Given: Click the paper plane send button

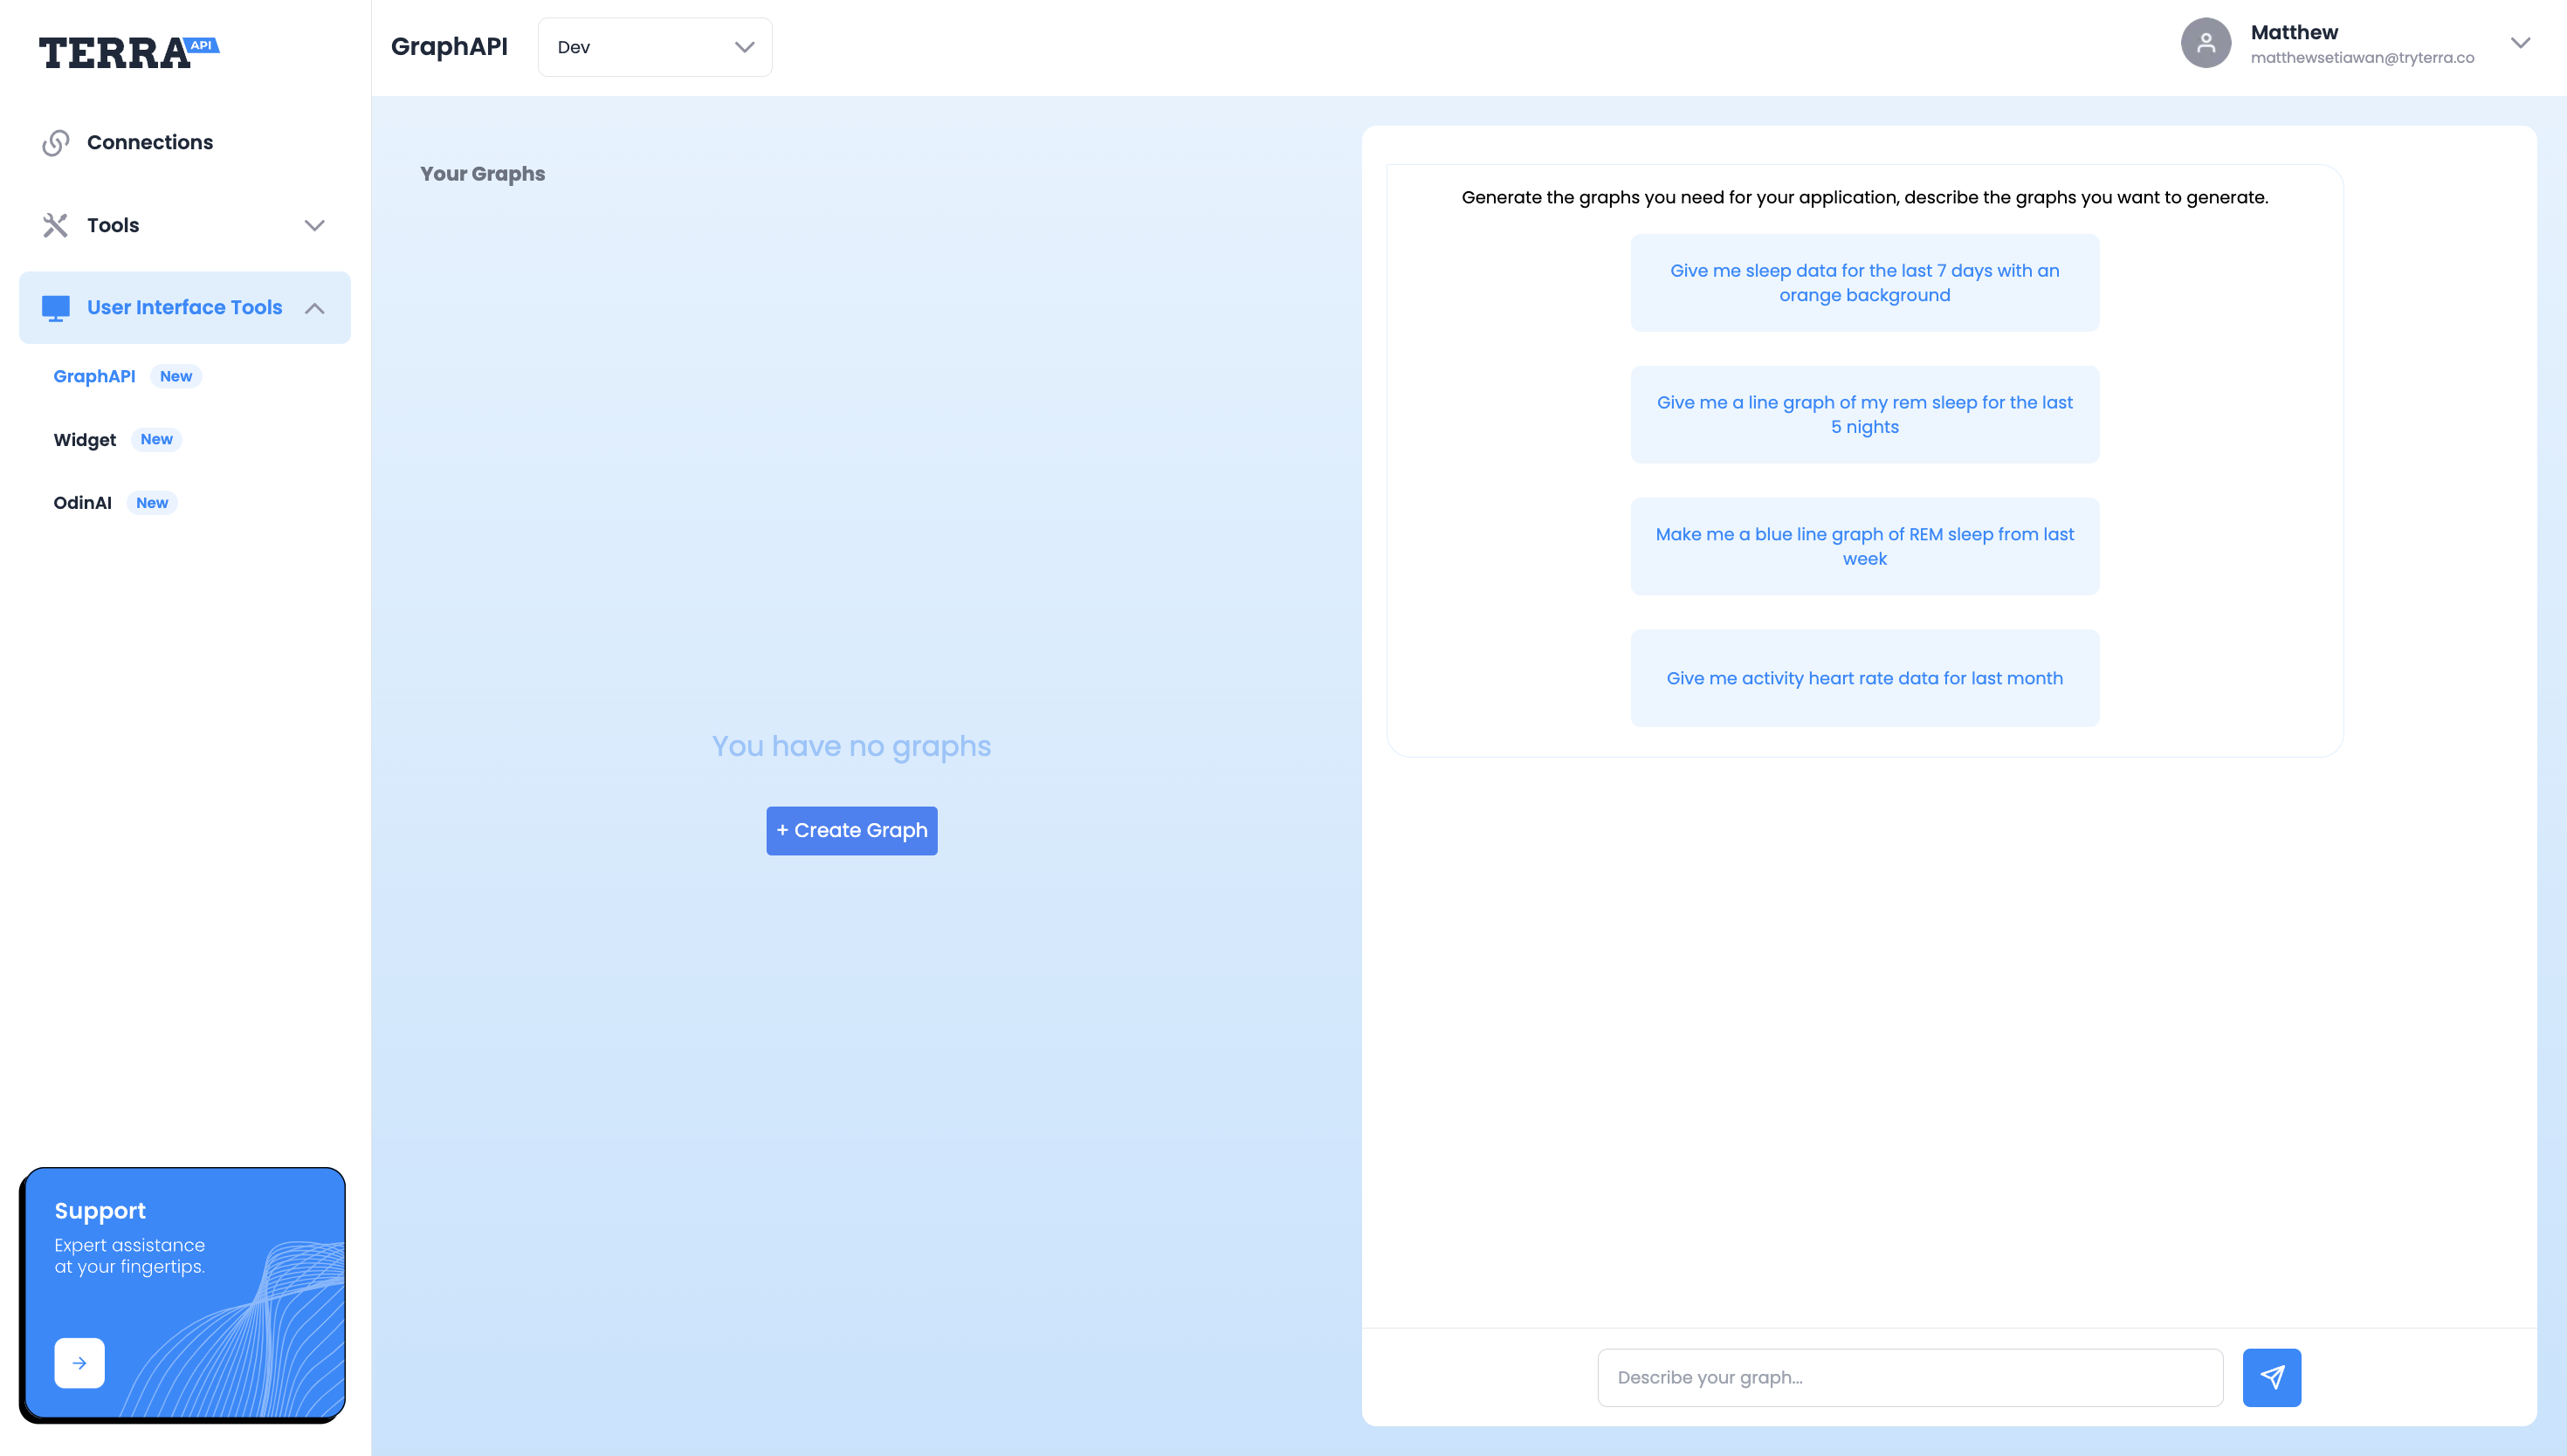Looking at the screenshot, I should pos(2271,1377).
